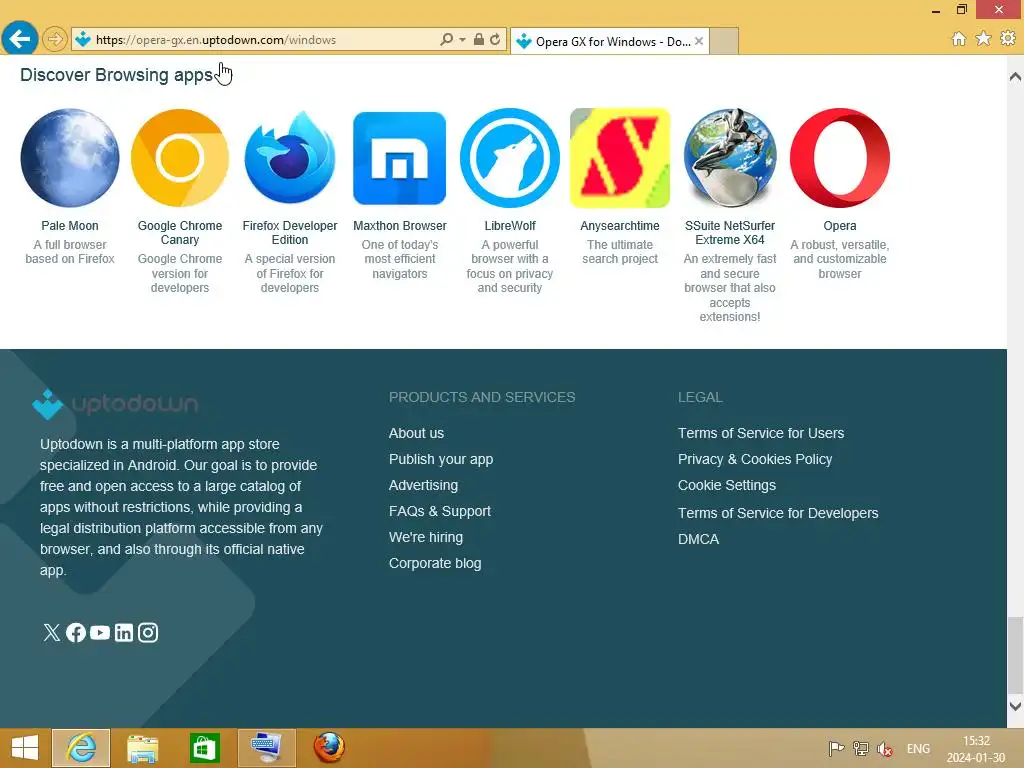Click the security lock icon in address bar
The image size is (1024, 768).
pos(479,39)
